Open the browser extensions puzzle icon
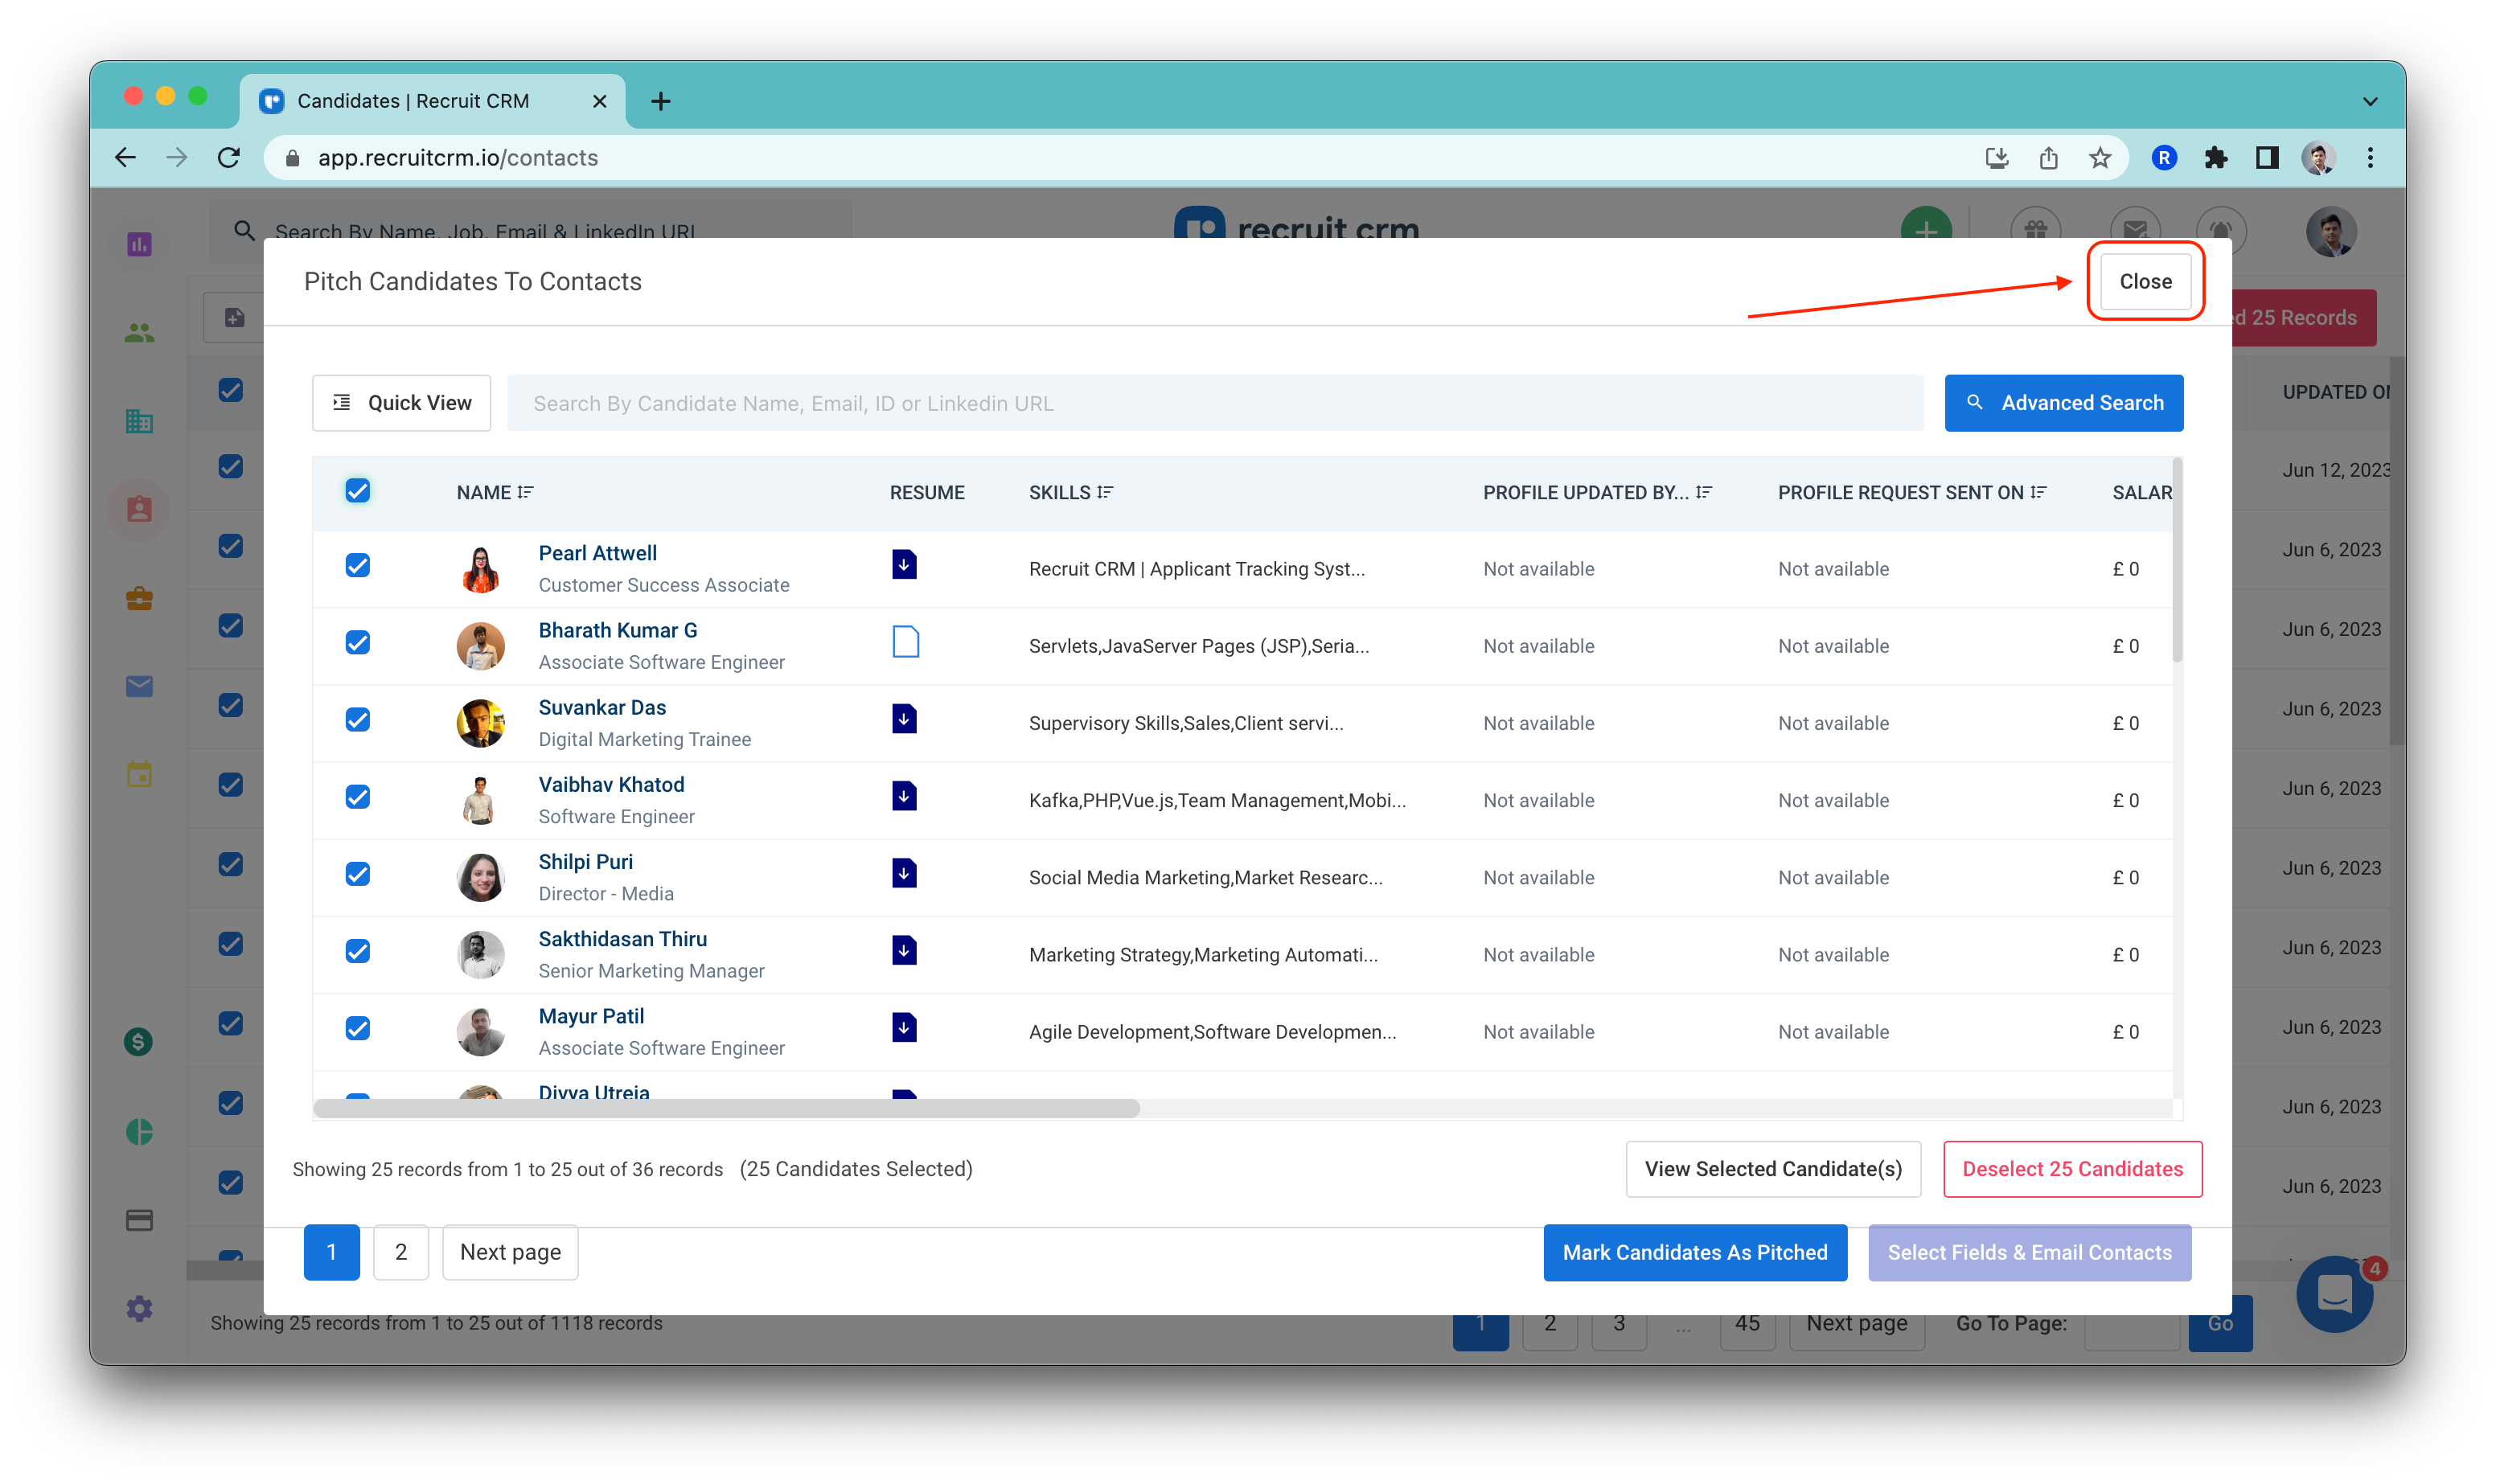Image resolution: width=2496 pixels, height=1484 pixels. pos(2215,158)
